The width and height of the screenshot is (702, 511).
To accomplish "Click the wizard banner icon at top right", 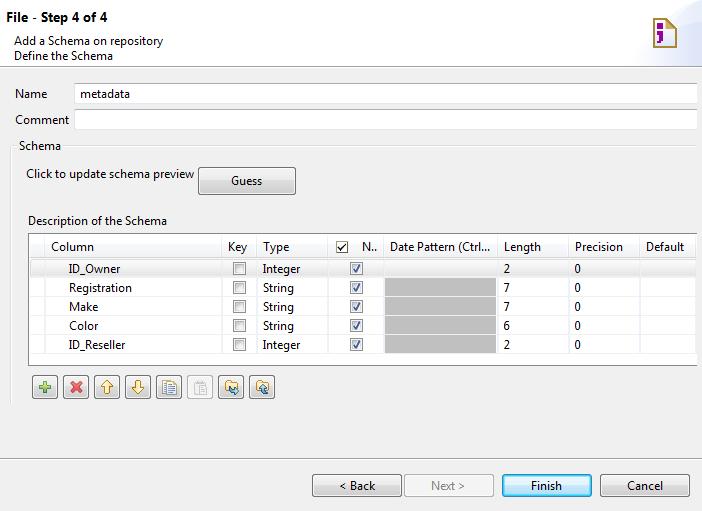I will [x=664, y=32].
